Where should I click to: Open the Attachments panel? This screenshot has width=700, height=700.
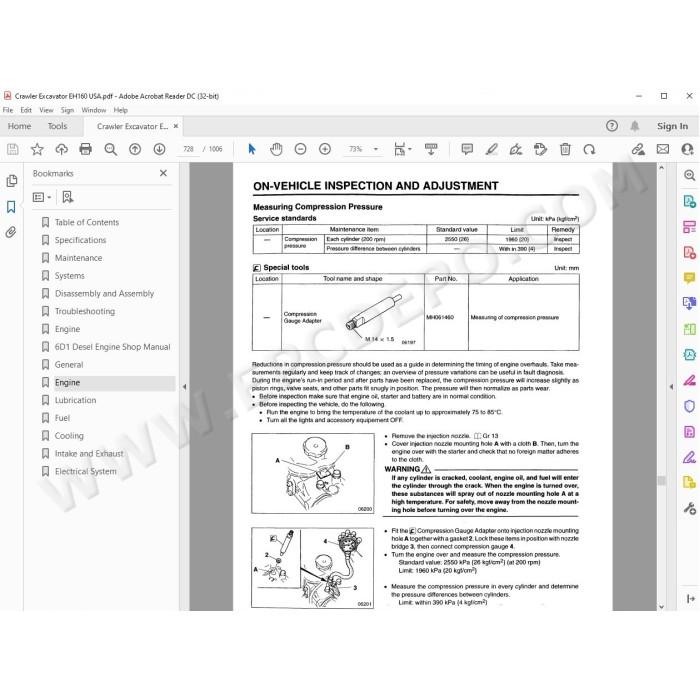click(11, 232)
